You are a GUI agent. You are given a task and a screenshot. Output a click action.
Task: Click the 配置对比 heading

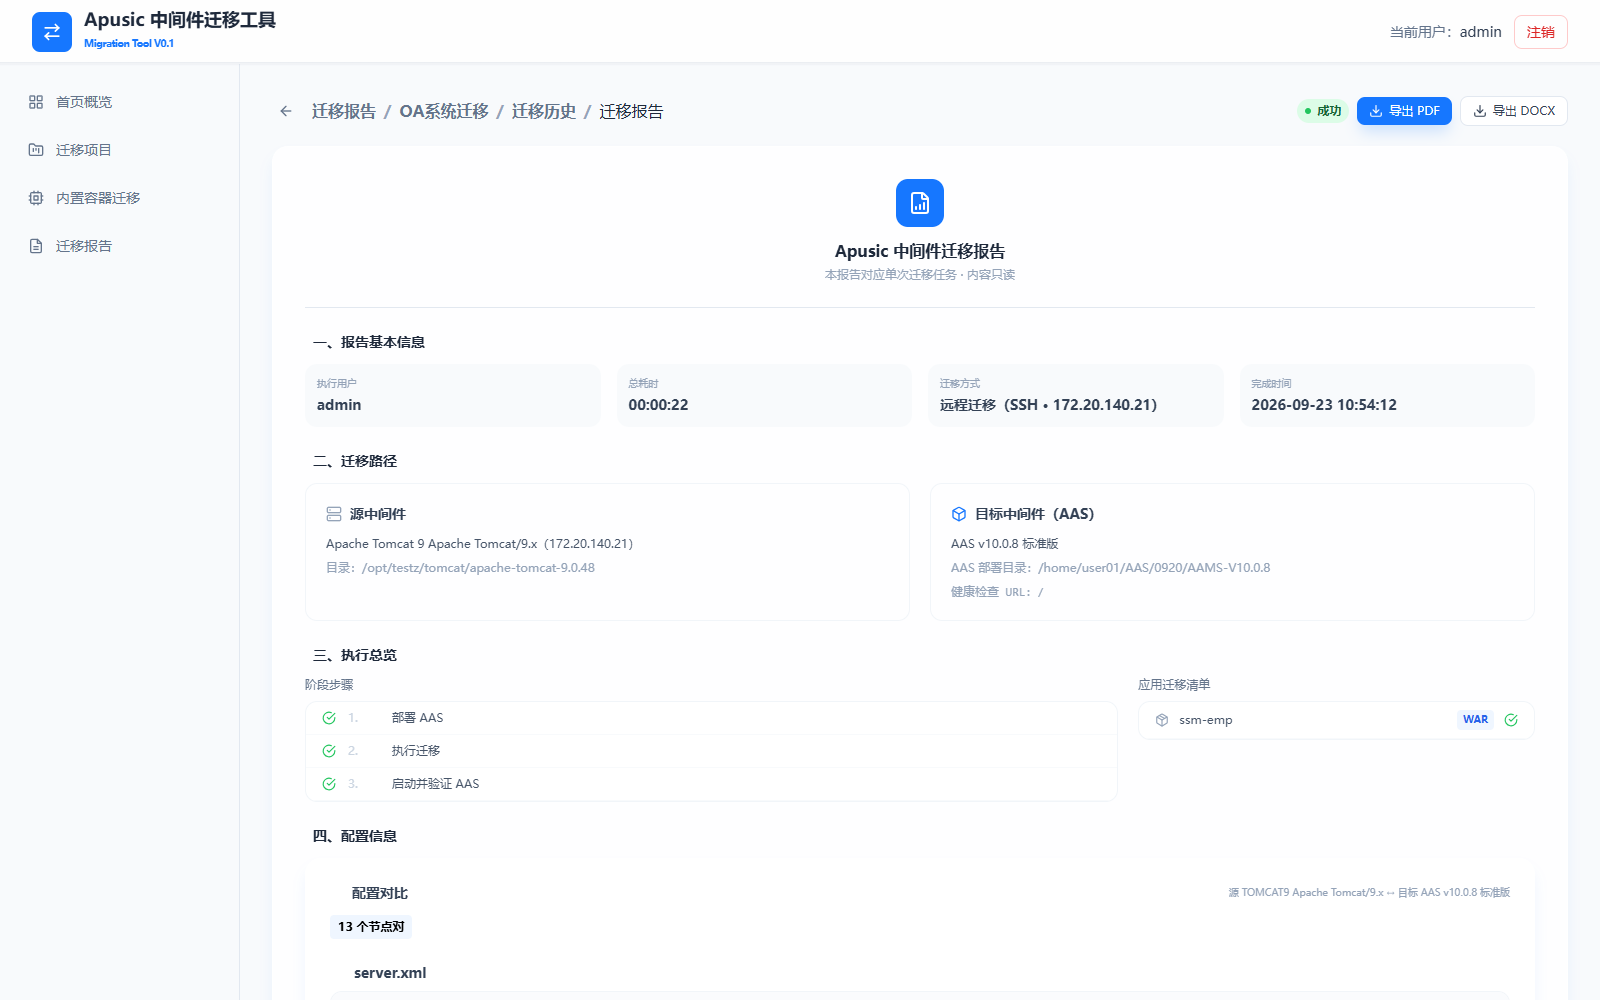(380, 893)
